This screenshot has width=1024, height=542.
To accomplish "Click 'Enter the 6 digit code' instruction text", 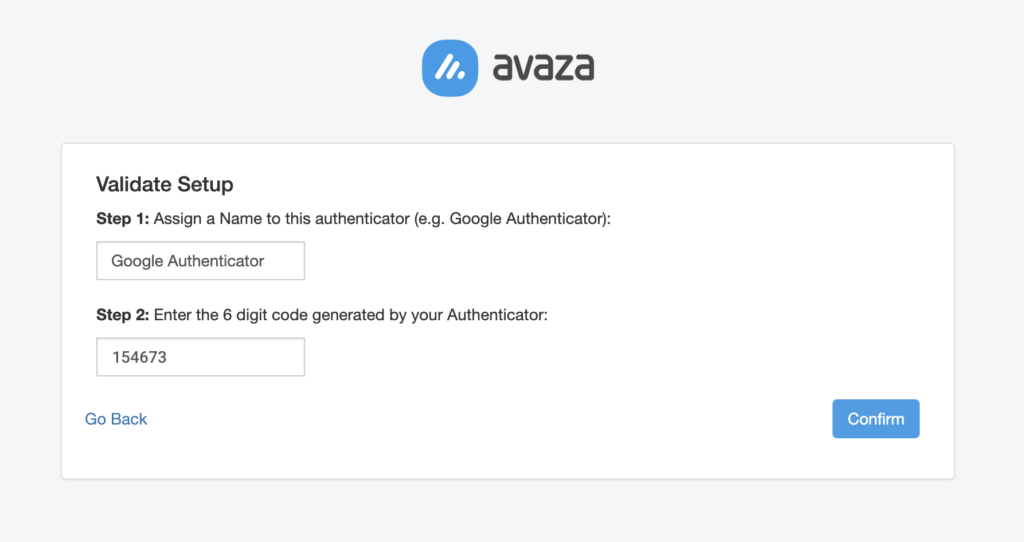I will click(x=231, y=315).
